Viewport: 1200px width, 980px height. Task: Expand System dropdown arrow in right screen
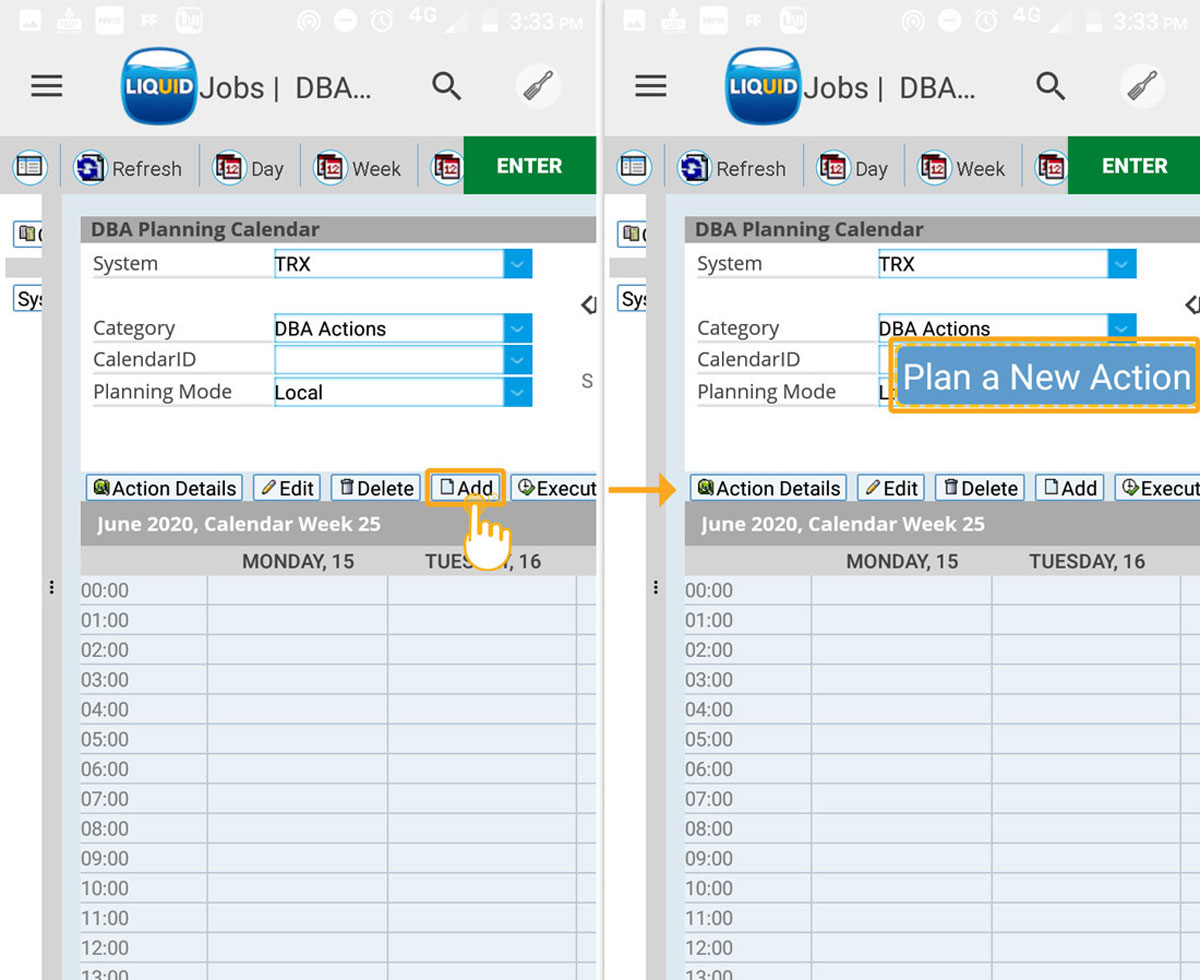tap(1121, 264)
